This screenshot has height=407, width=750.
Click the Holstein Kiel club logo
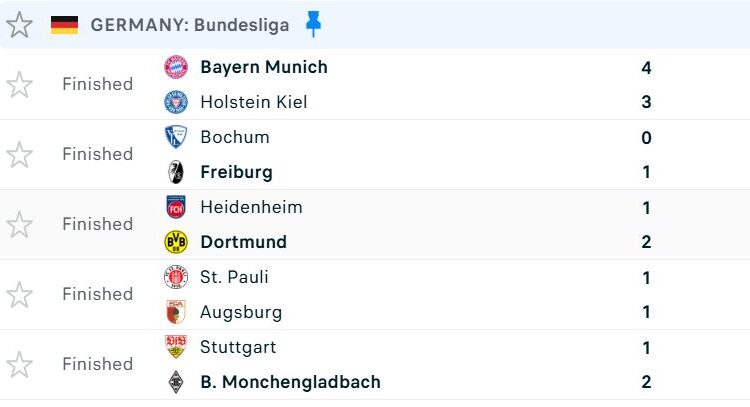pyautogui.click(x=176, y=102)
